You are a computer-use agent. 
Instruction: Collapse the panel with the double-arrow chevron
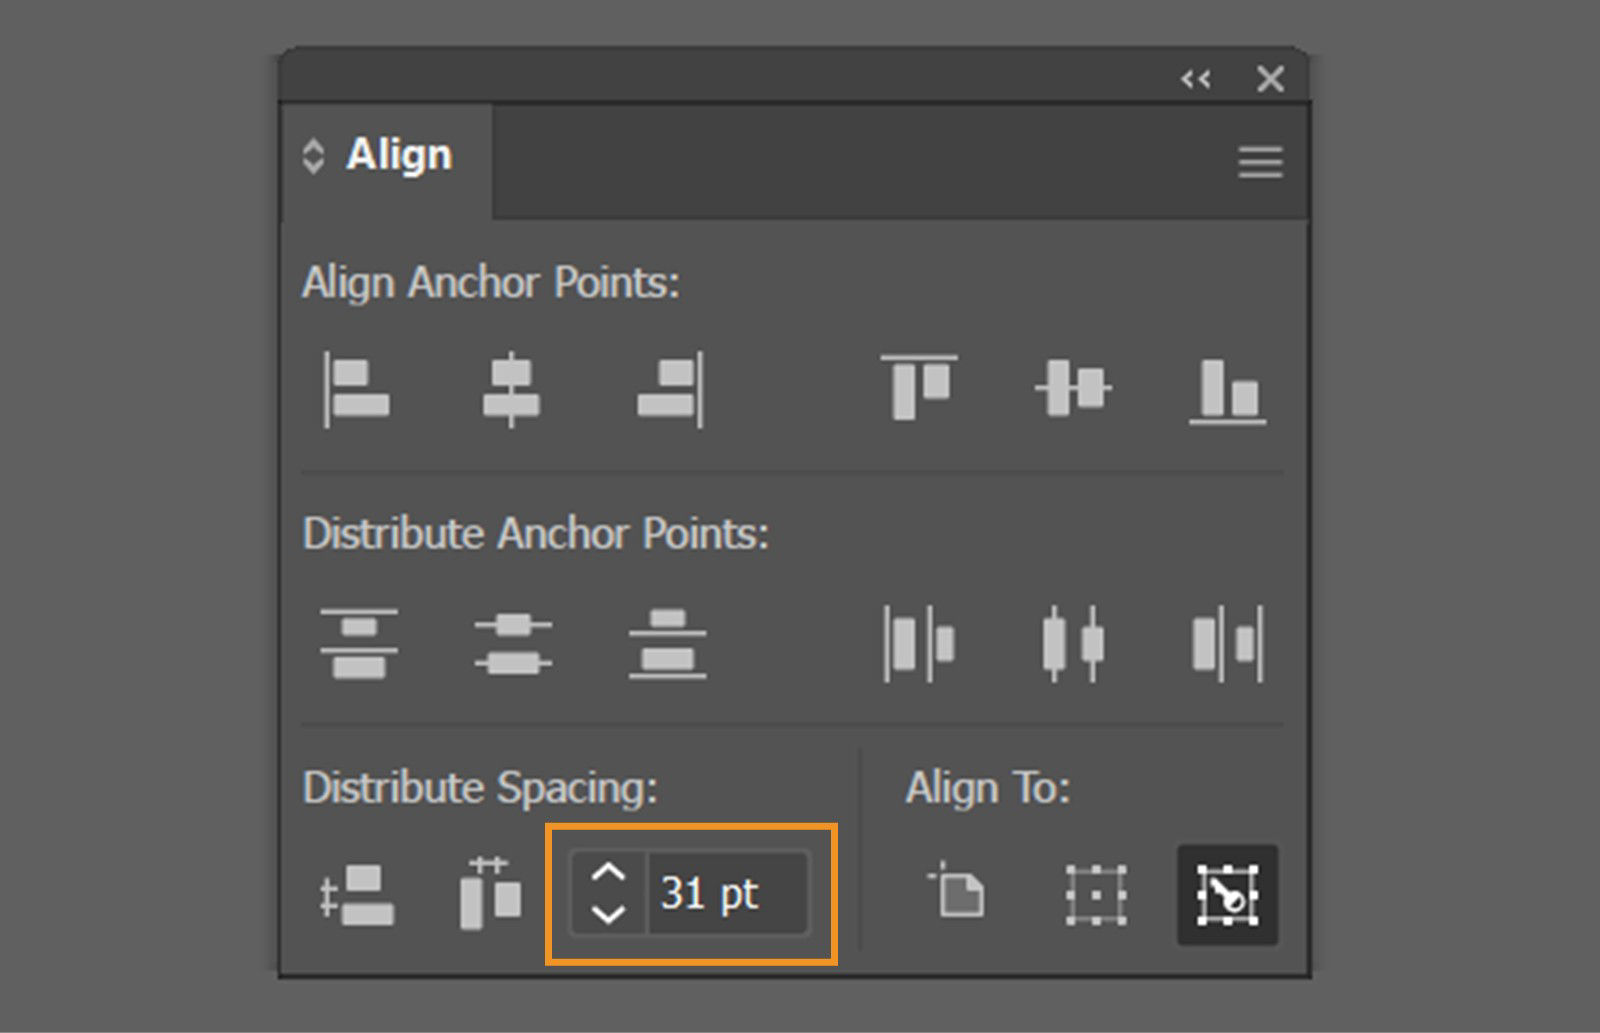click(x=1196, y=80)
